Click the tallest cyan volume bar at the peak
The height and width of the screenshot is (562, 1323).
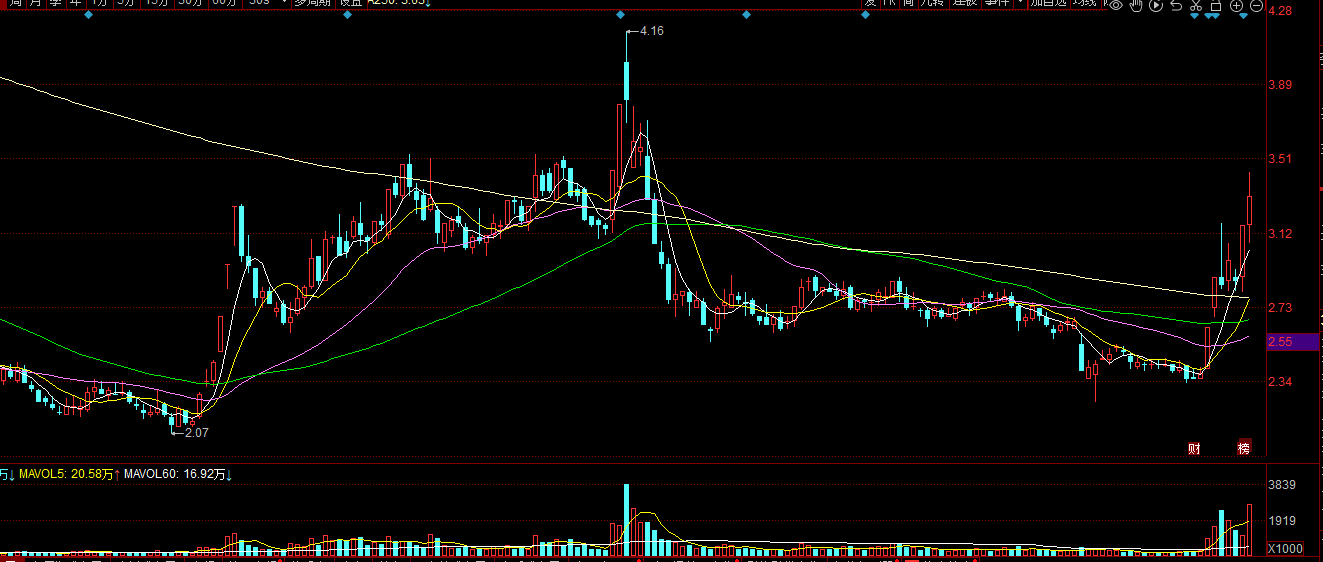627,520
